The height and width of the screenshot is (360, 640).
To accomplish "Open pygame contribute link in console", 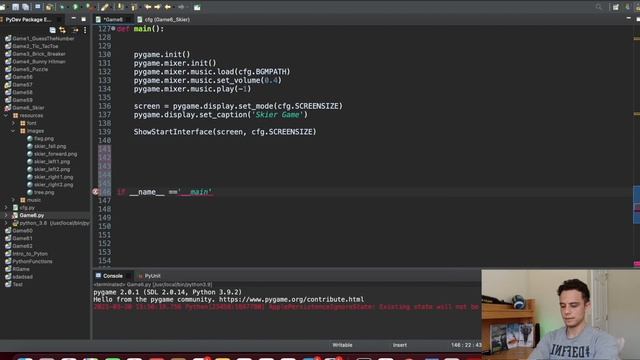I will pyautogui.click(x=291, y=300).
